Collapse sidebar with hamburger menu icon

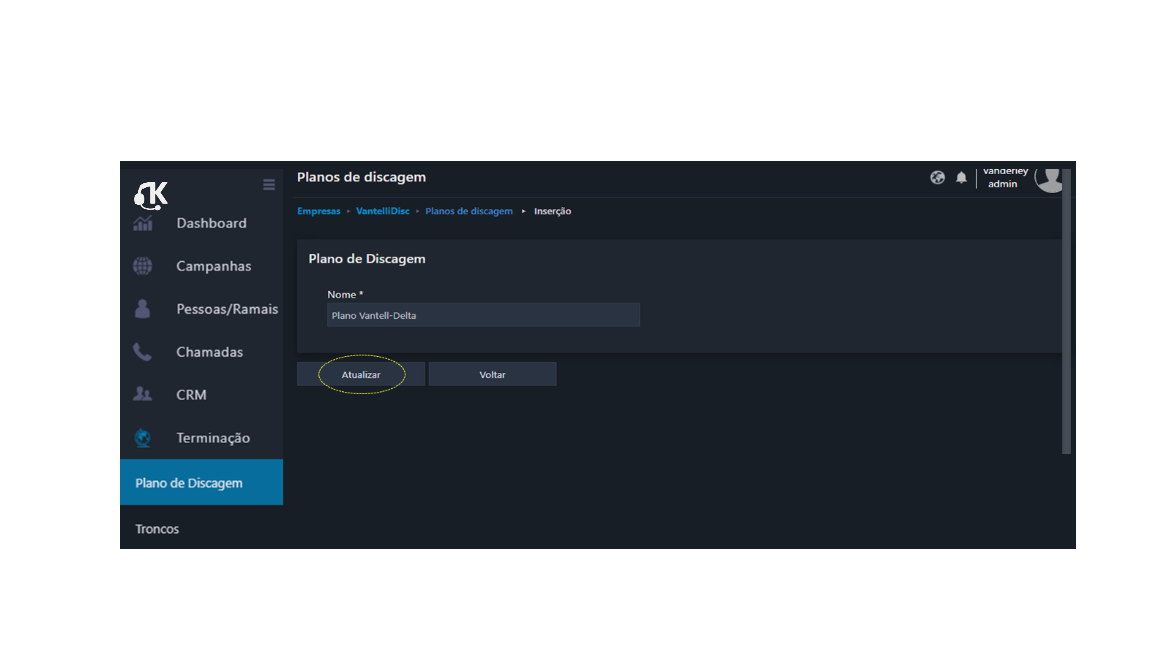[269, 185]
